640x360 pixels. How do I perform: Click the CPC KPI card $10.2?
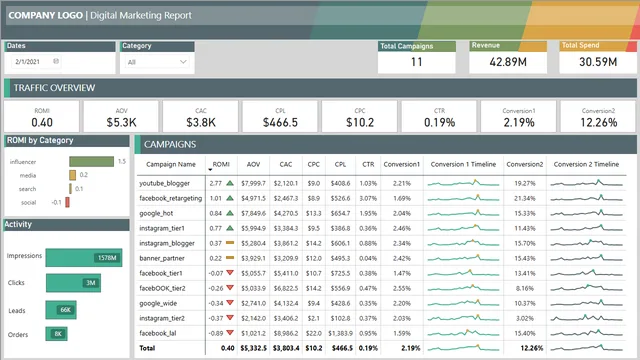click(x=360, y=117)
